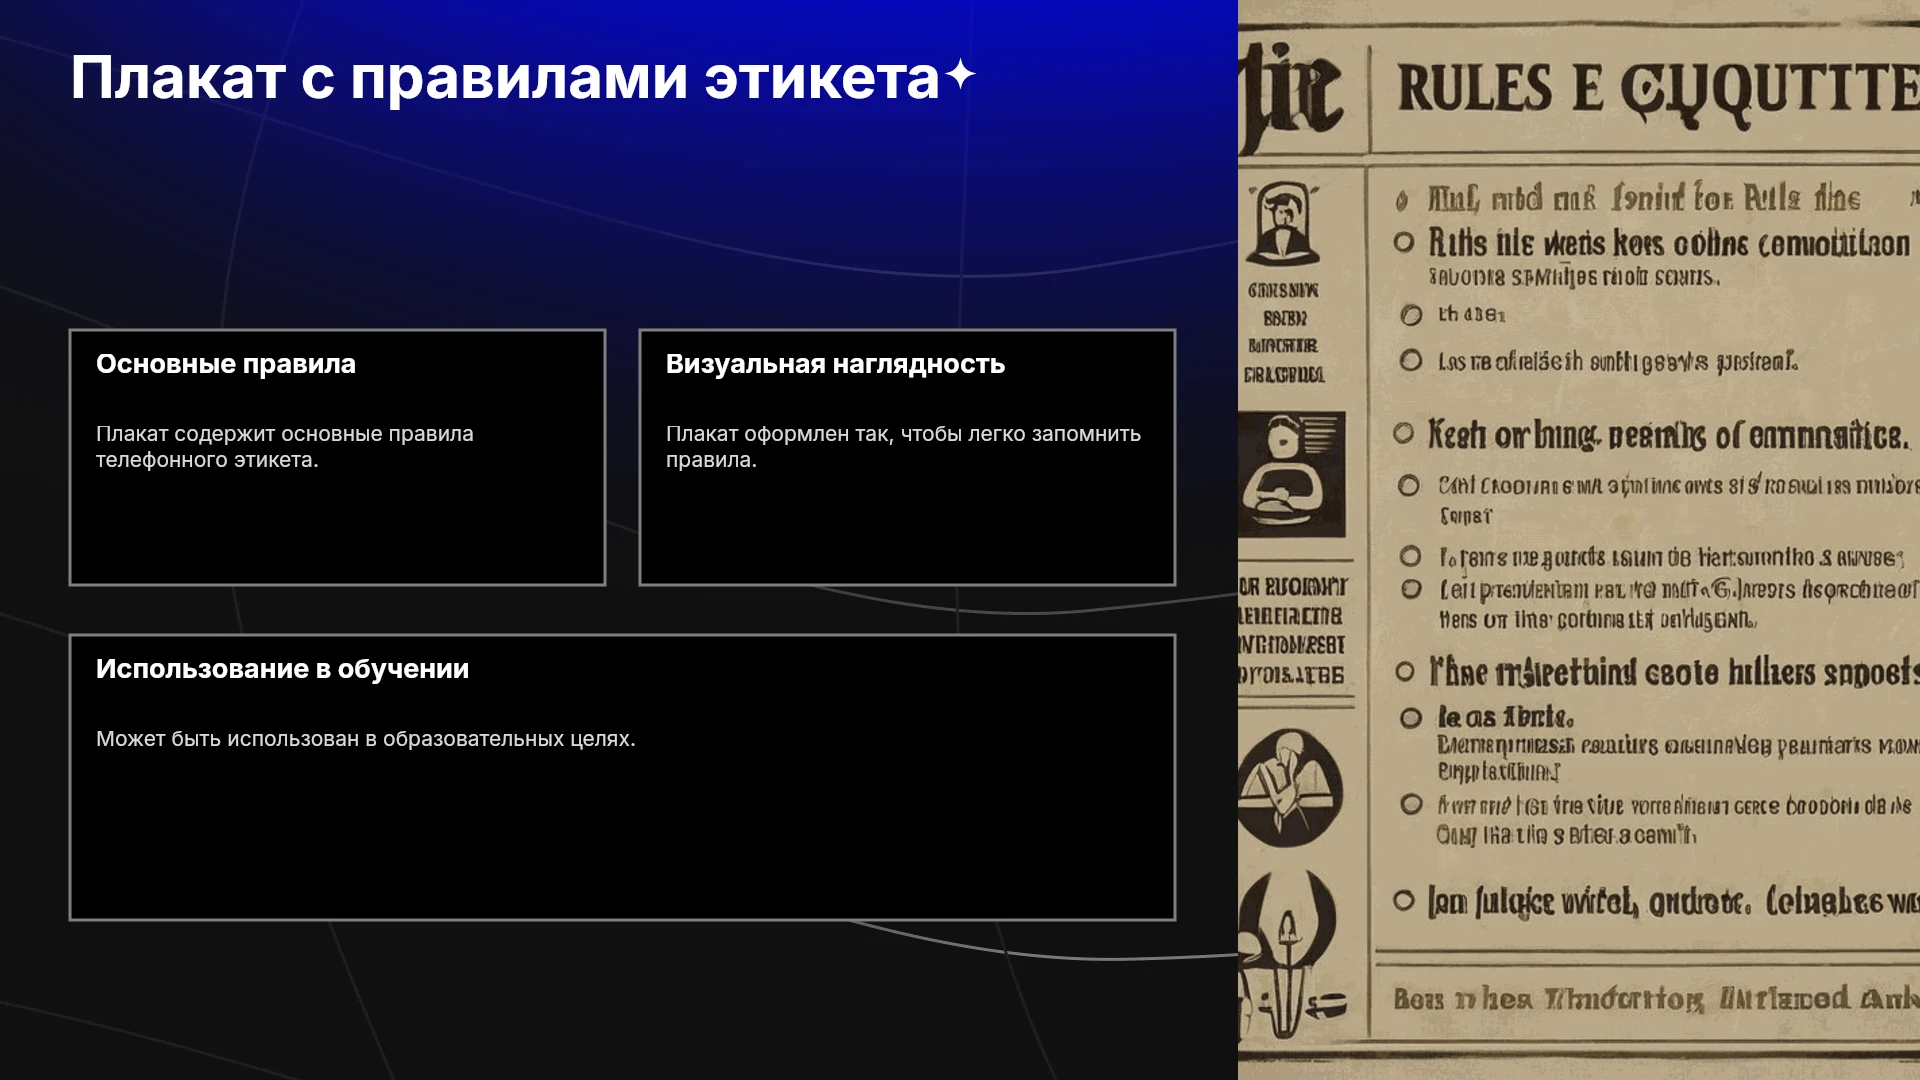Select the 'Основные правила' card heading
Screen dimensions: 1920x1080
(x=226, y=364)
